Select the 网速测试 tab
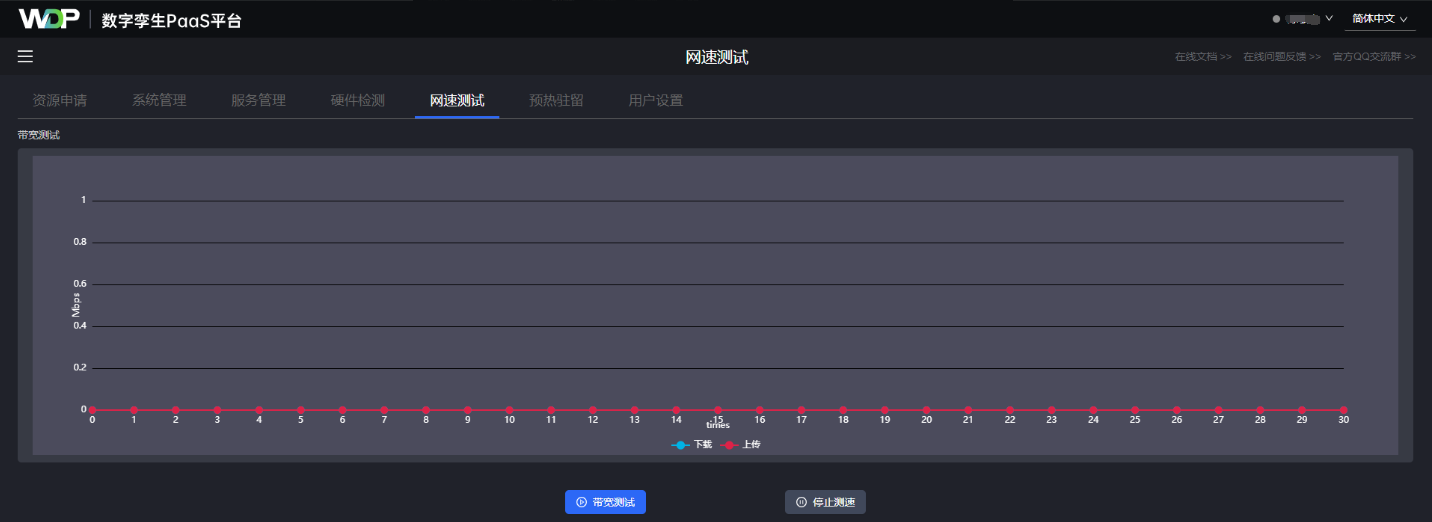 (x=457, y=100)
